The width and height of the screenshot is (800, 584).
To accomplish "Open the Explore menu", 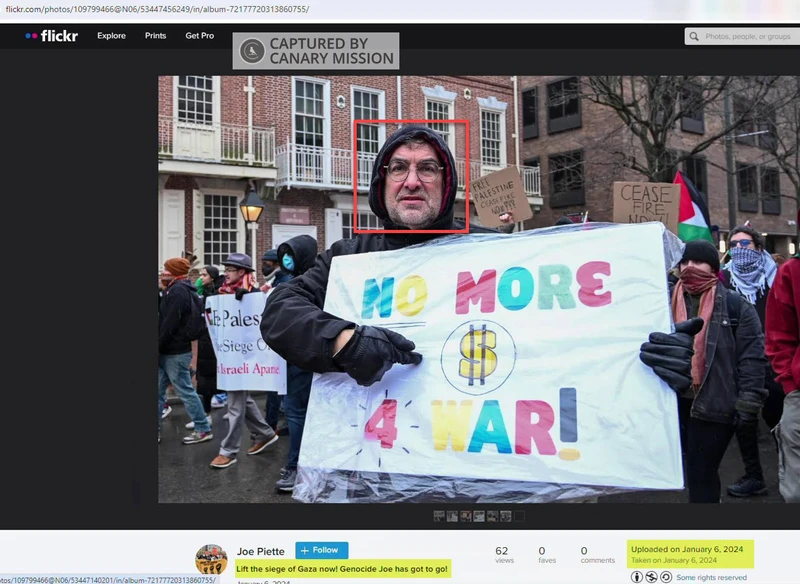I will [x=111, y=36].
